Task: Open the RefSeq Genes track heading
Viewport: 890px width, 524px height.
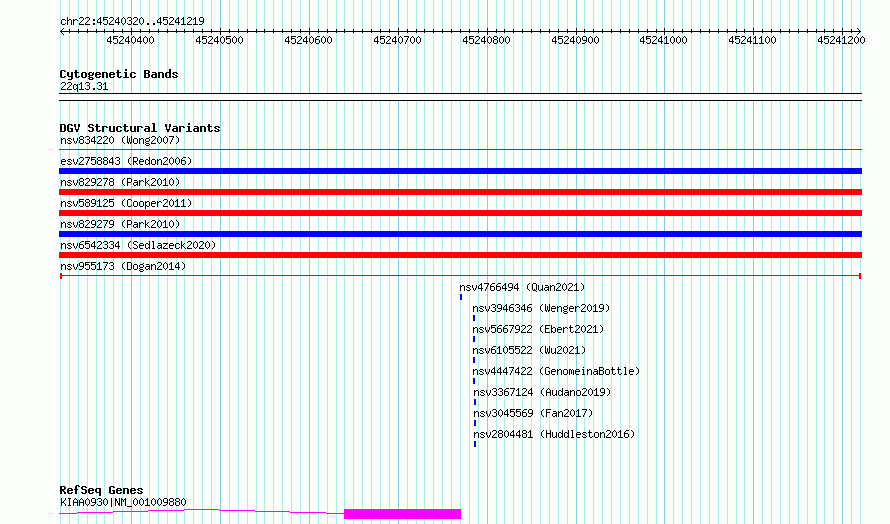Action: tap(101, 490)
